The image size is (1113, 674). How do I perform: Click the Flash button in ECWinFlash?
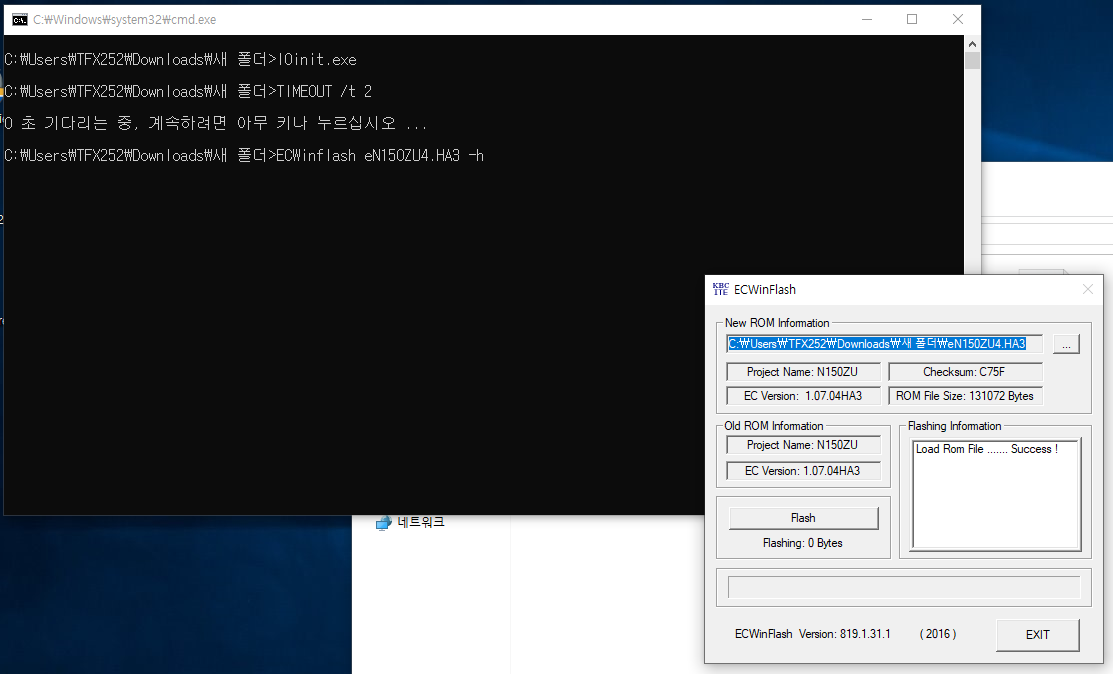(x=803, y=518)
